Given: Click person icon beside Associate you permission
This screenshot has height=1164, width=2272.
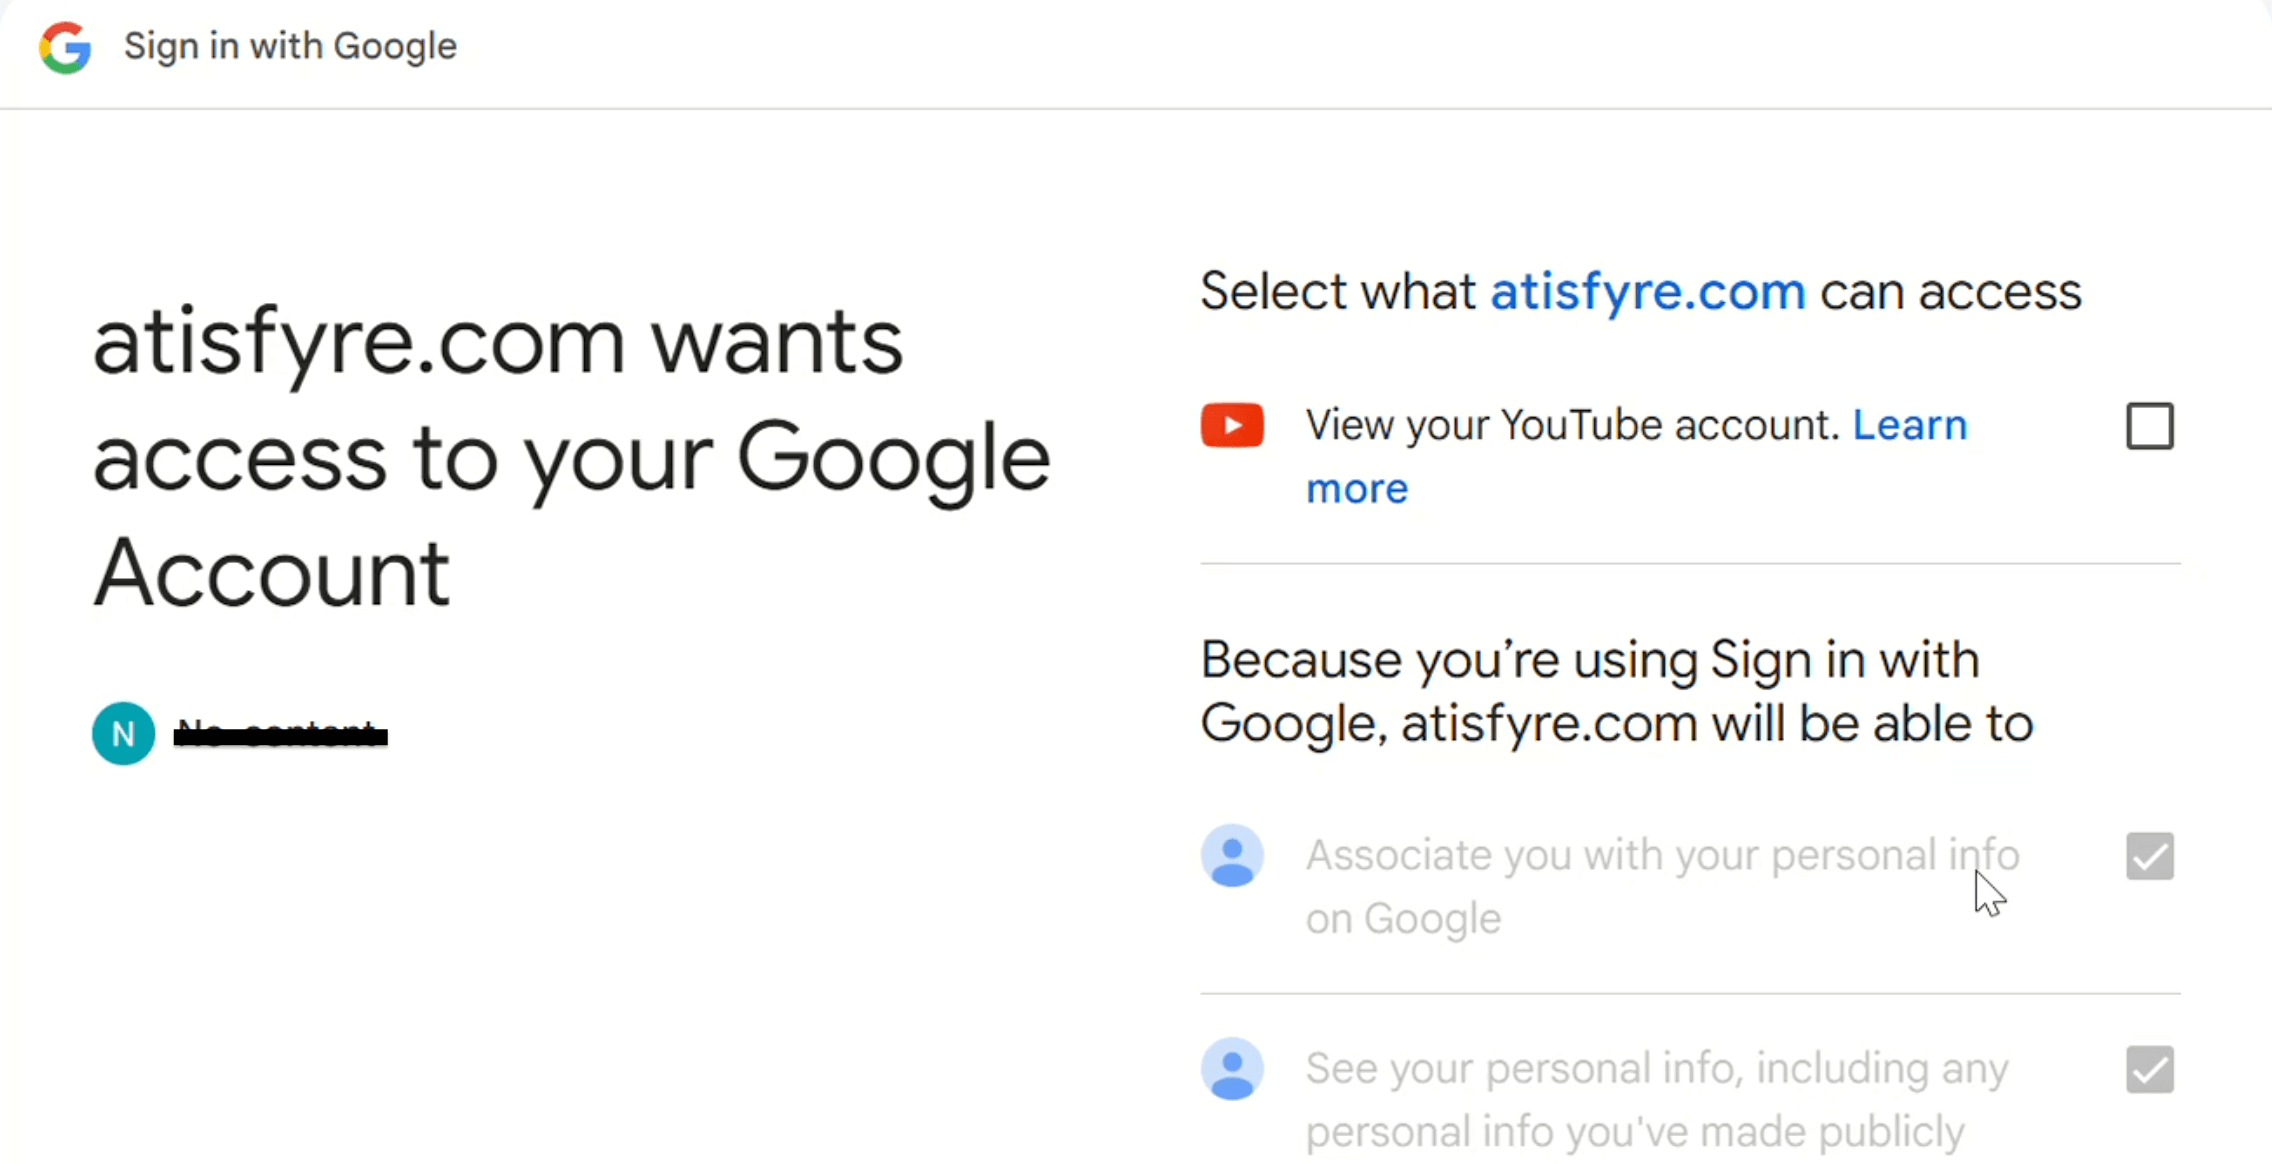Looking at the screenshot, I should pyautogui.click(x=1232, y=856).
